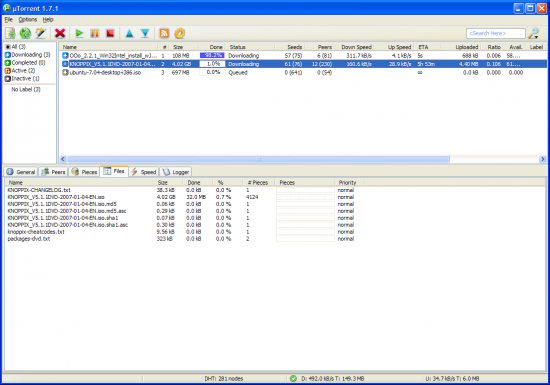550x385 pixels.
Task: Select the OOo_2.2.1_Win32Intel torrent row
Action: [303, 55]
